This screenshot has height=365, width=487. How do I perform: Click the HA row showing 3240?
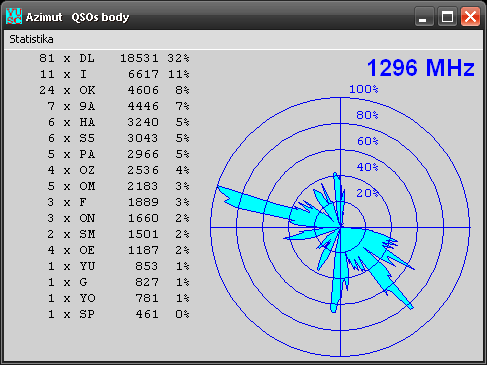coord(114,122)
